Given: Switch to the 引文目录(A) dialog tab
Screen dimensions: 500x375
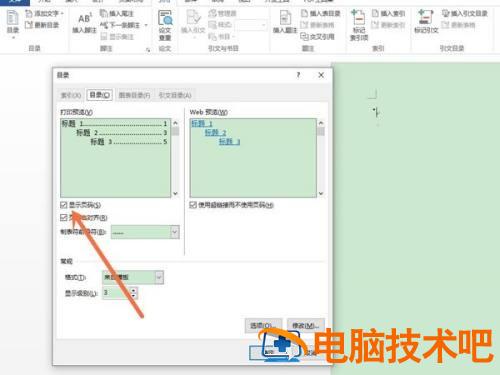Looking at the screenshot, I should 175,95.
